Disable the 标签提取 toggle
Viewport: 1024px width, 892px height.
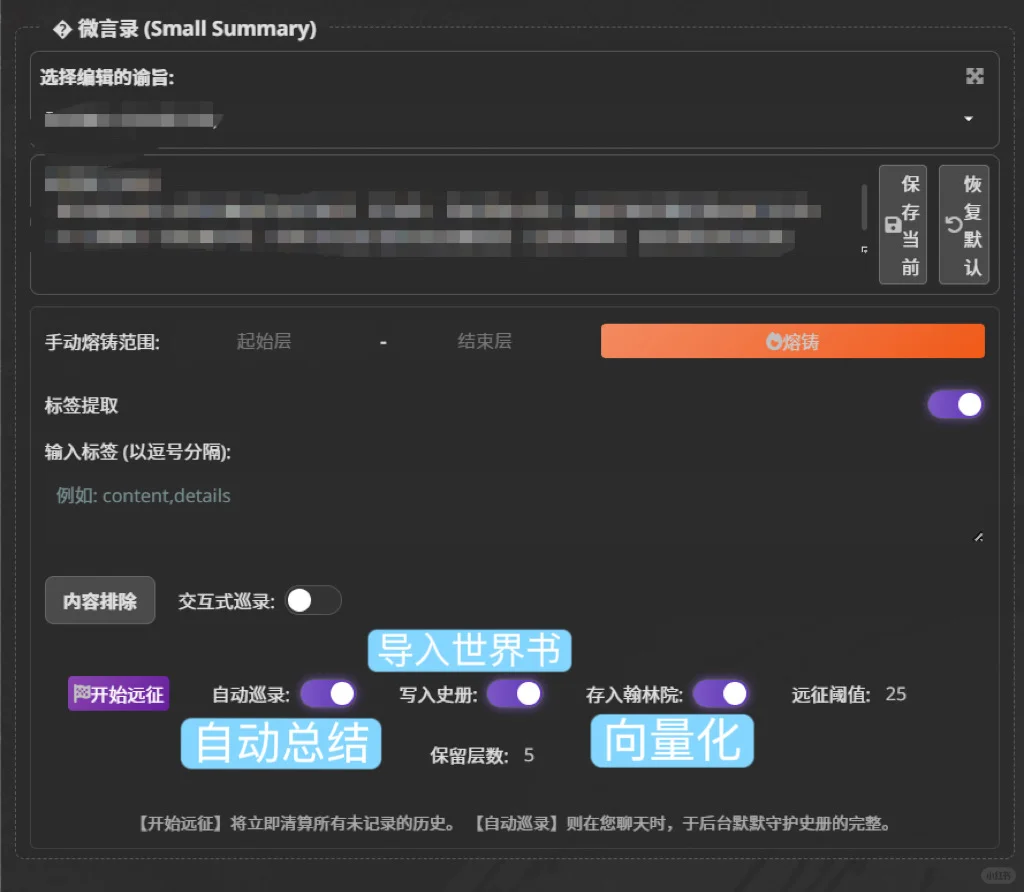click(955, 404)
